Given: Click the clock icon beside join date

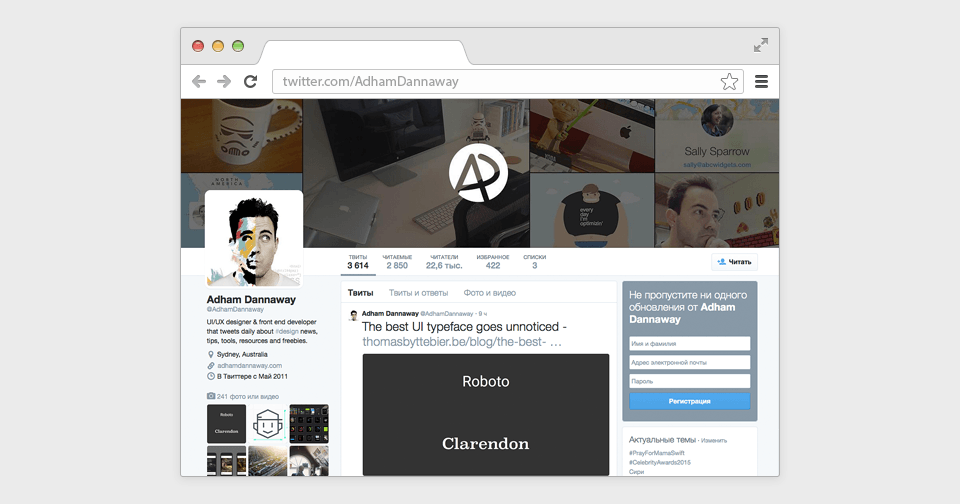Looking at the screenshot, I should click(x=211, y=377).
